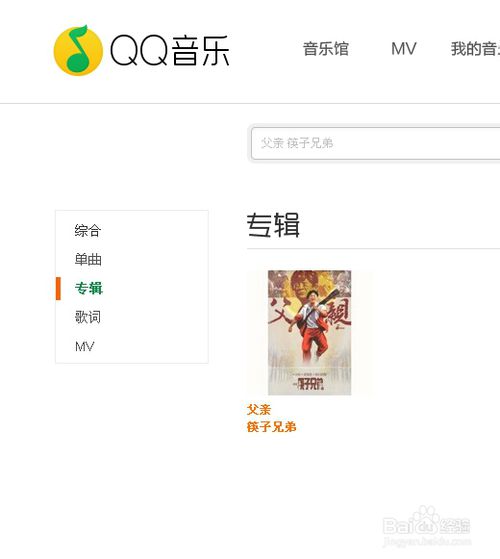The width and height of the screenshot is (500, 559).
Task: Open the 筷子兄弟 artist link
Action: click(x=272, y=427)
